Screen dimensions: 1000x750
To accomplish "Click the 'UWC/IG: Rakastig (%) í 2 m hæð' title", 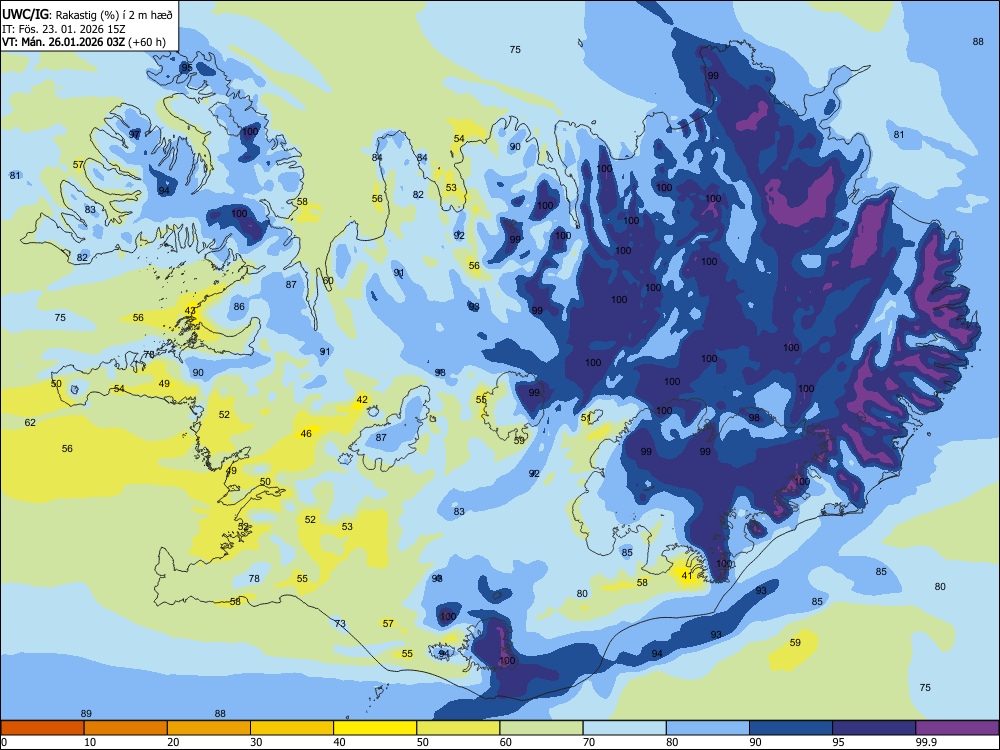I will 87,14.
